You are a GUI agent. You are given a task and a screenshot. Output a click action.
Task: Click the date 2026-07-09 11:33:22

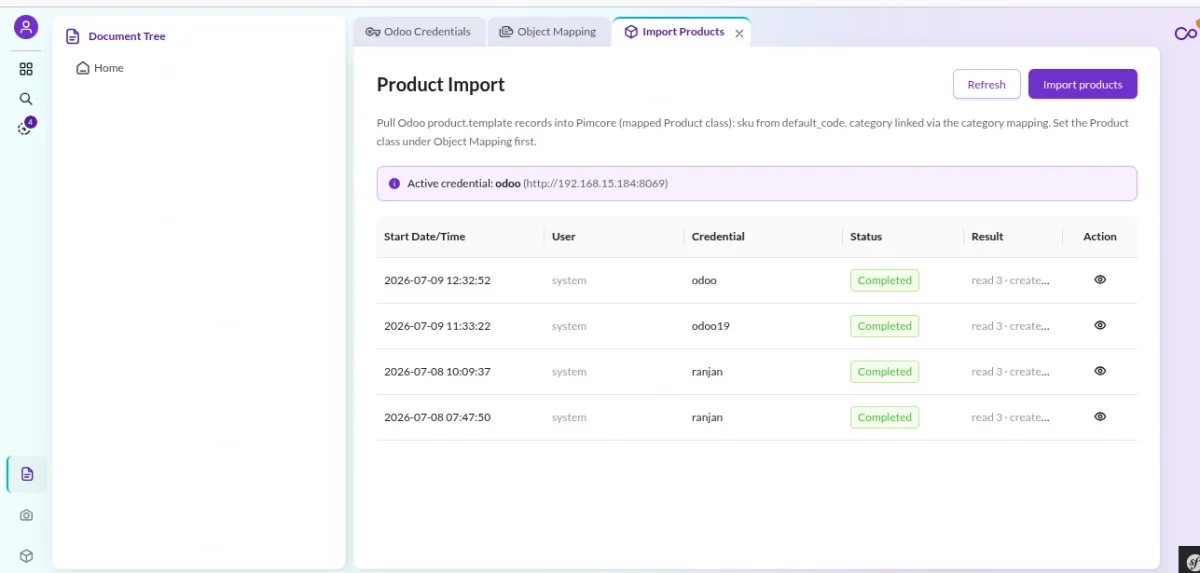click(437, 326)
